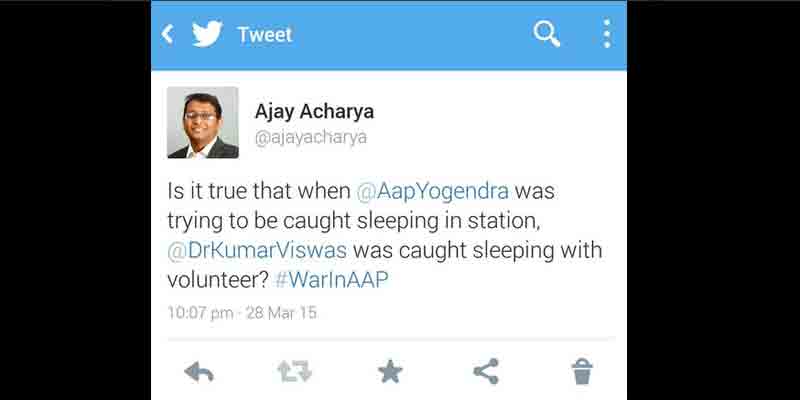The width and height of the screenshot is (800, 400).
Task: Tap the Tweet header title
Action: tap(265, 35)
